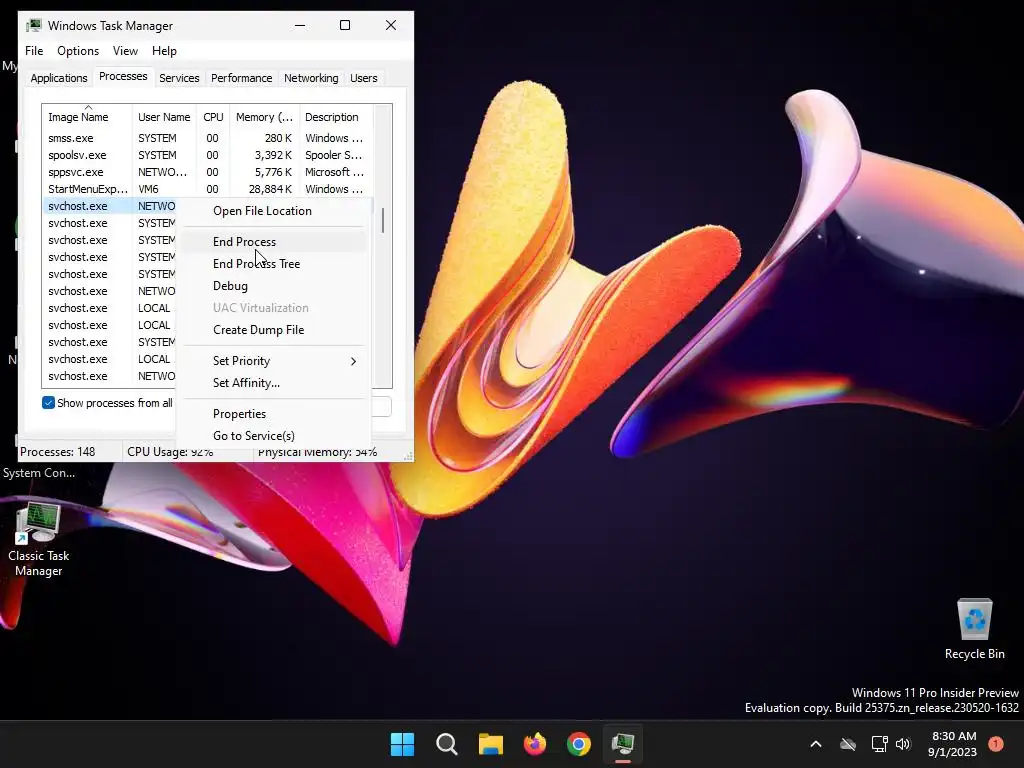Open the clock showing 8:30 AM
Viewport: 1024px width, 768px height.
(953, 744)
